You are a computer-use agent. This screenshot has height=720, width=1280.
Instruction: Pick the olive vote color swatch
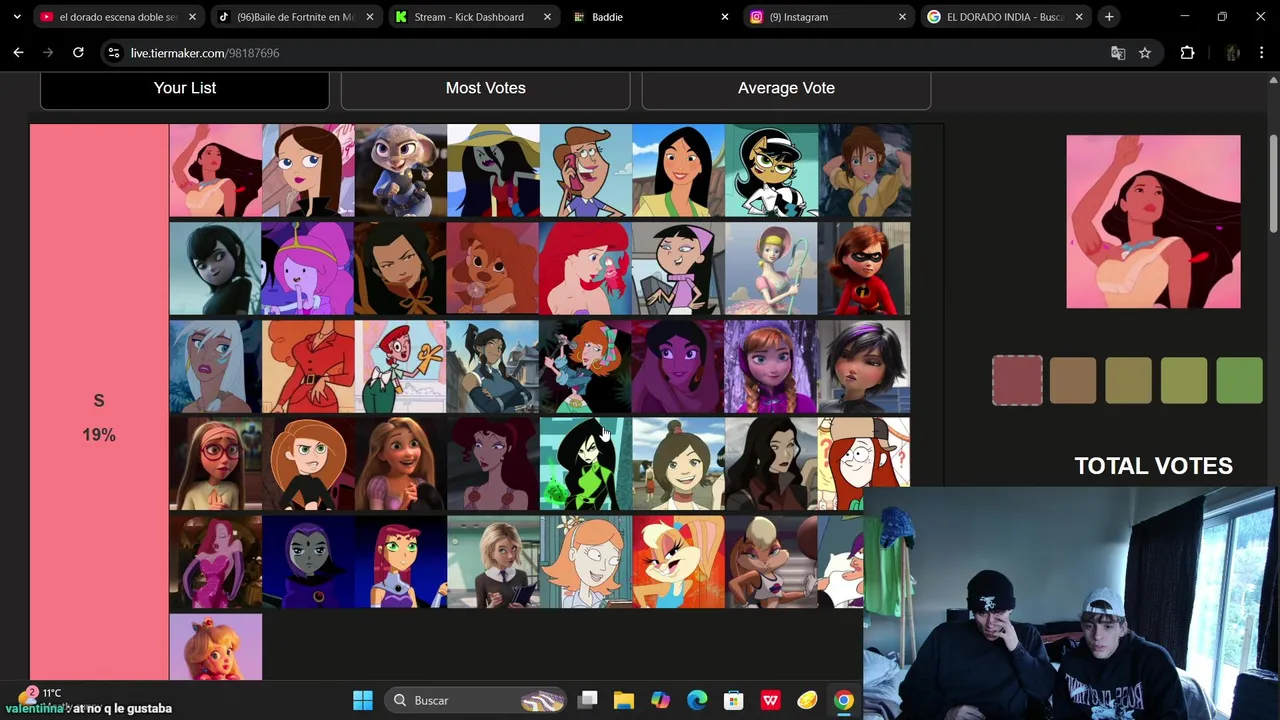point(1128,381)
